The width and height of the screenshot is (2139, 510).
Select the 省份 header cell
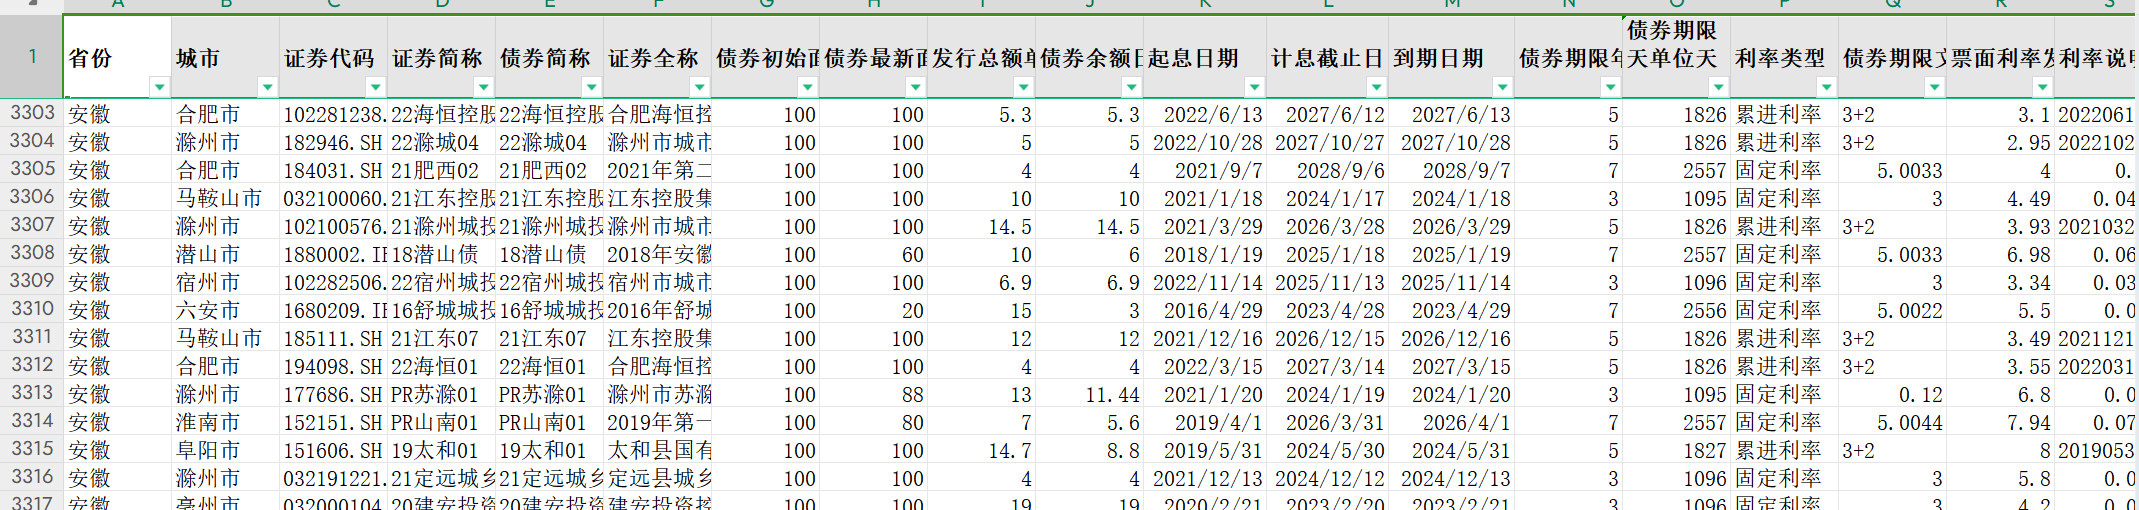[x=117, y=57]
